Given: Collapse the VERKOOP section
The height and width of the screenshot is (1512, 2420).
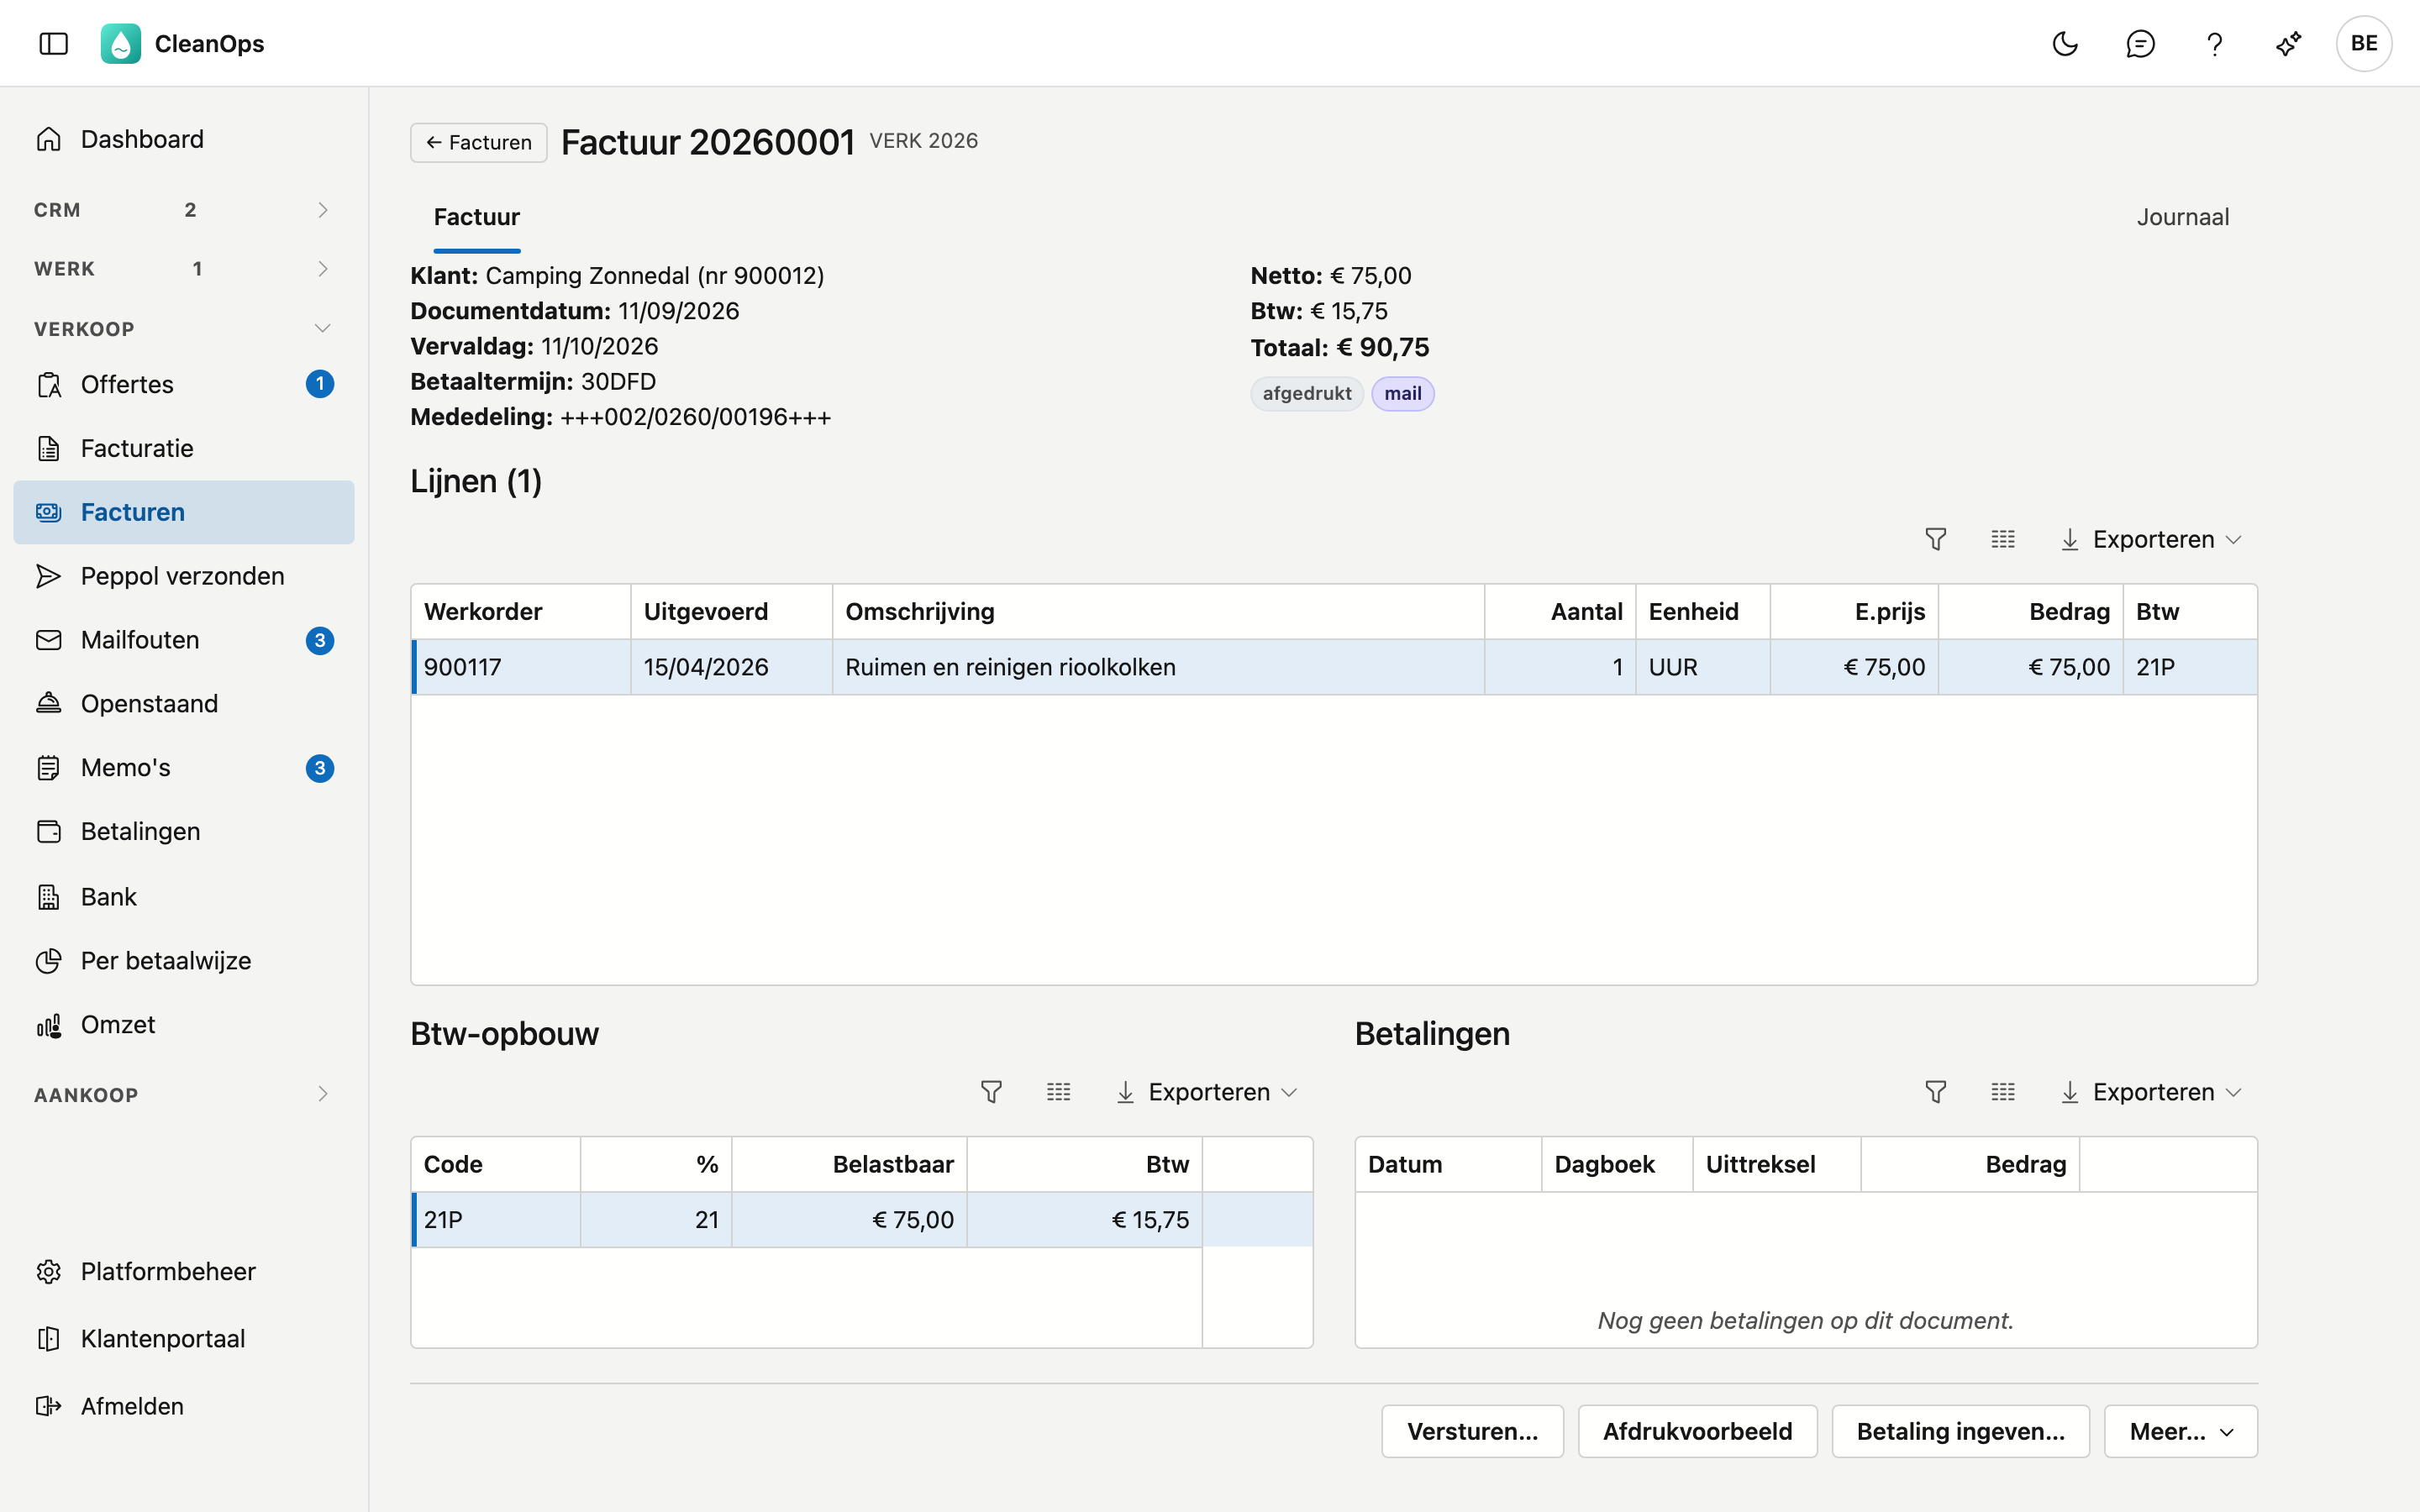Looking at the screenshot, I should [184, 329].
